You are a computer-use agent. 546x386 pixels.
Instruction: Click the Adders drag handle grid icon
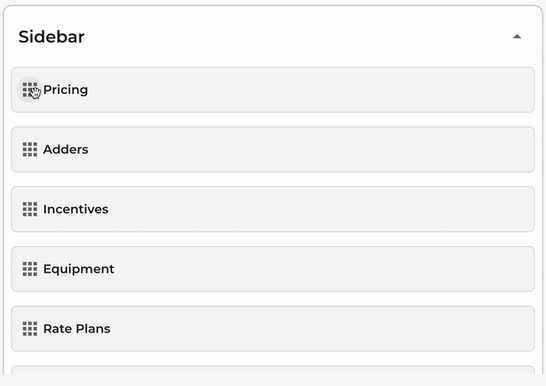(x=30, y=150)
